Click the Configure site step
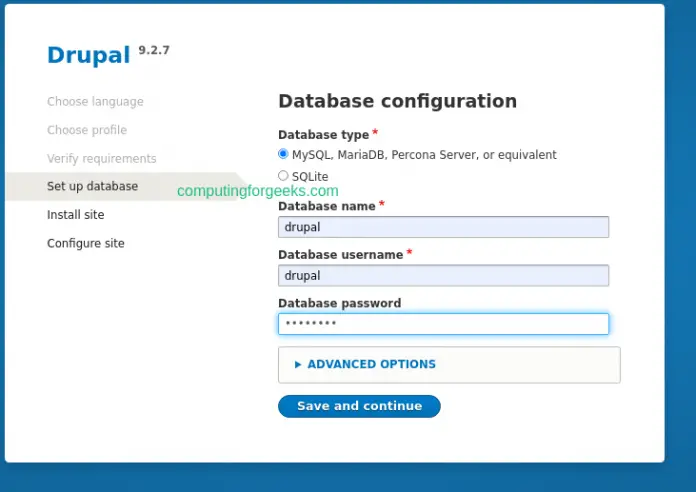Screen dimensions: 696x492 tap(85, 243)
